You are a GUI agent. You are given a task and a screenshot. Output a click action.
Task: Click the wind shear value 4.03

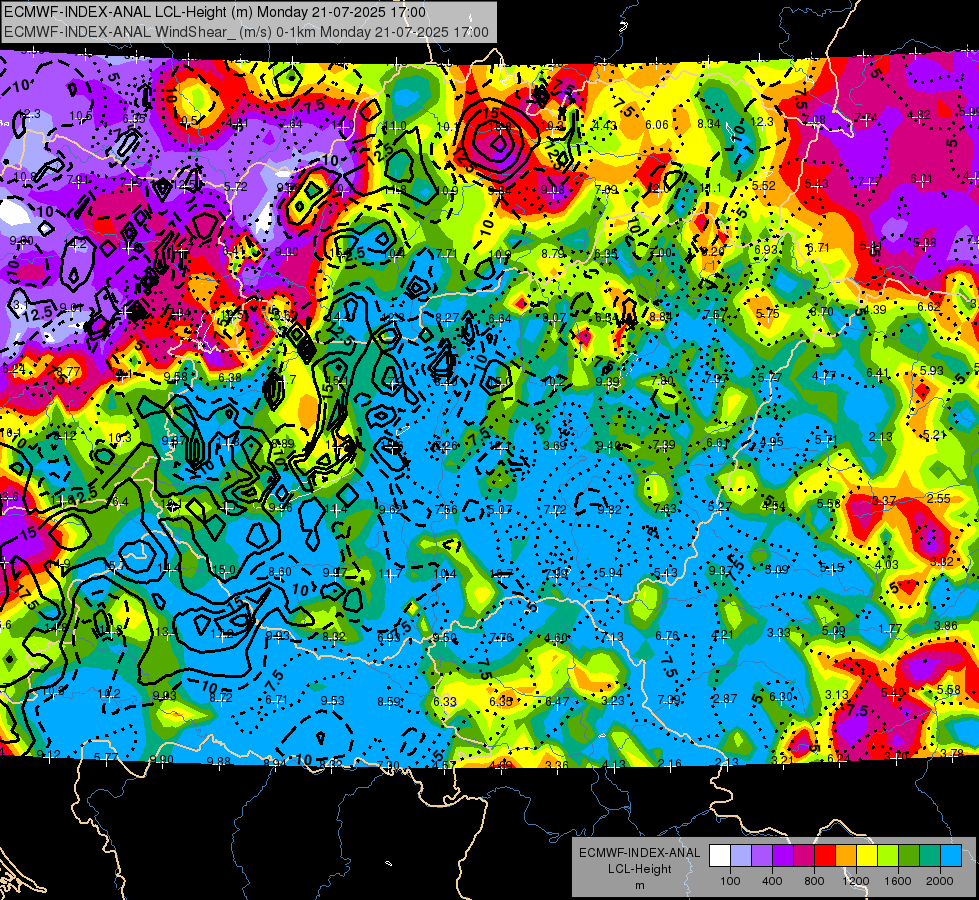click(x=887, y=565)
